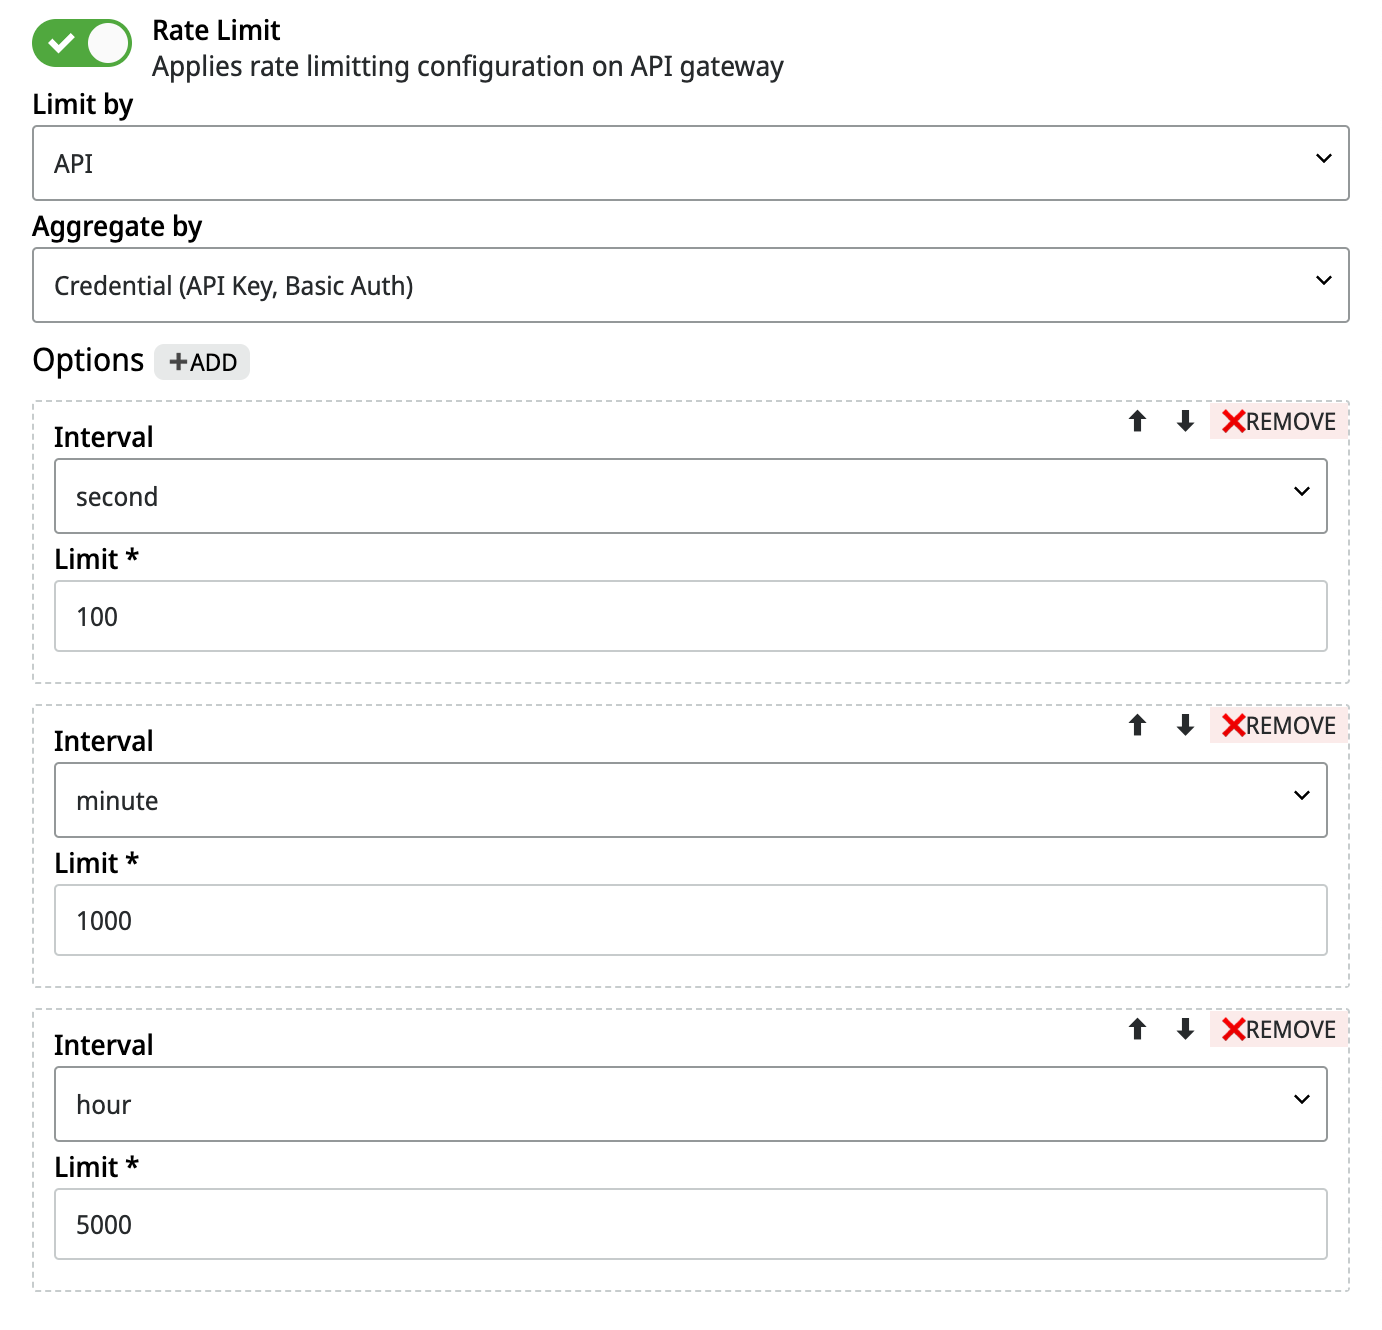Move the second interval option up
The height and width of the screenshot is (1330, 1382).
pos(1137,421)
